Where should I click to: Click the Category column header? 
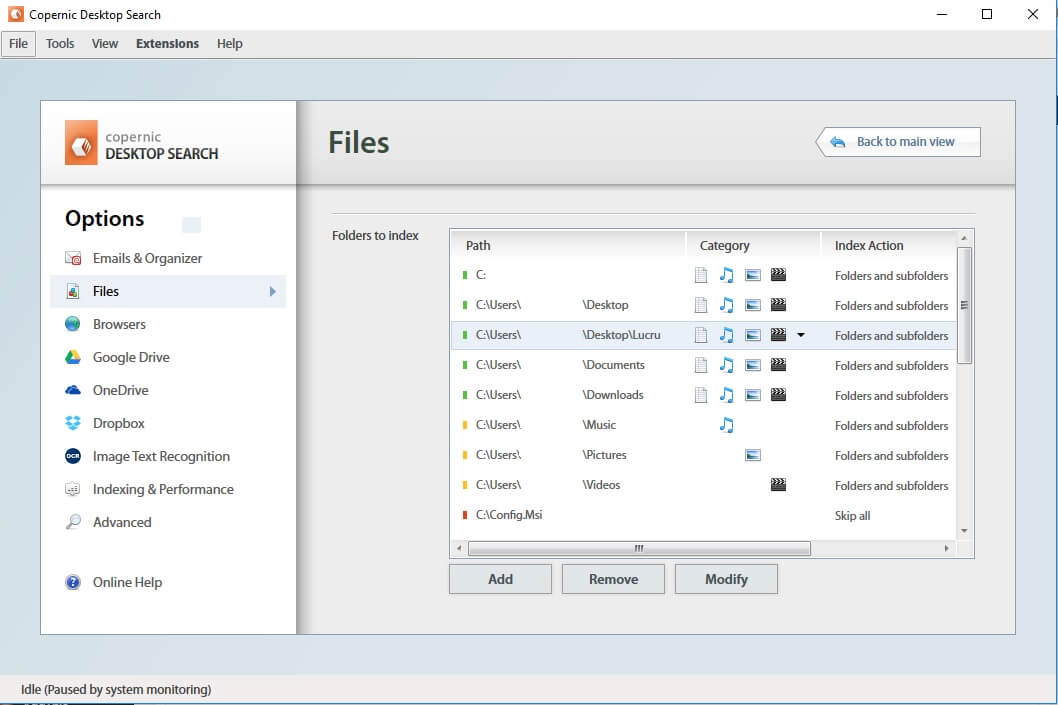point(753,246)
